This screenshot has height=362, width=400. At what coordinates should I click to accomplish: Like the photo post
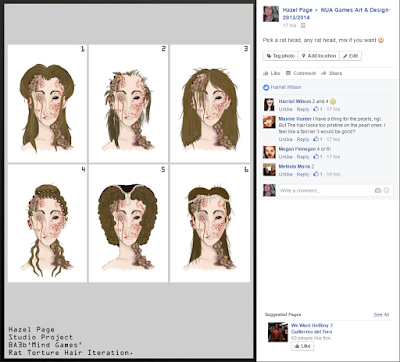click(272, 73)
